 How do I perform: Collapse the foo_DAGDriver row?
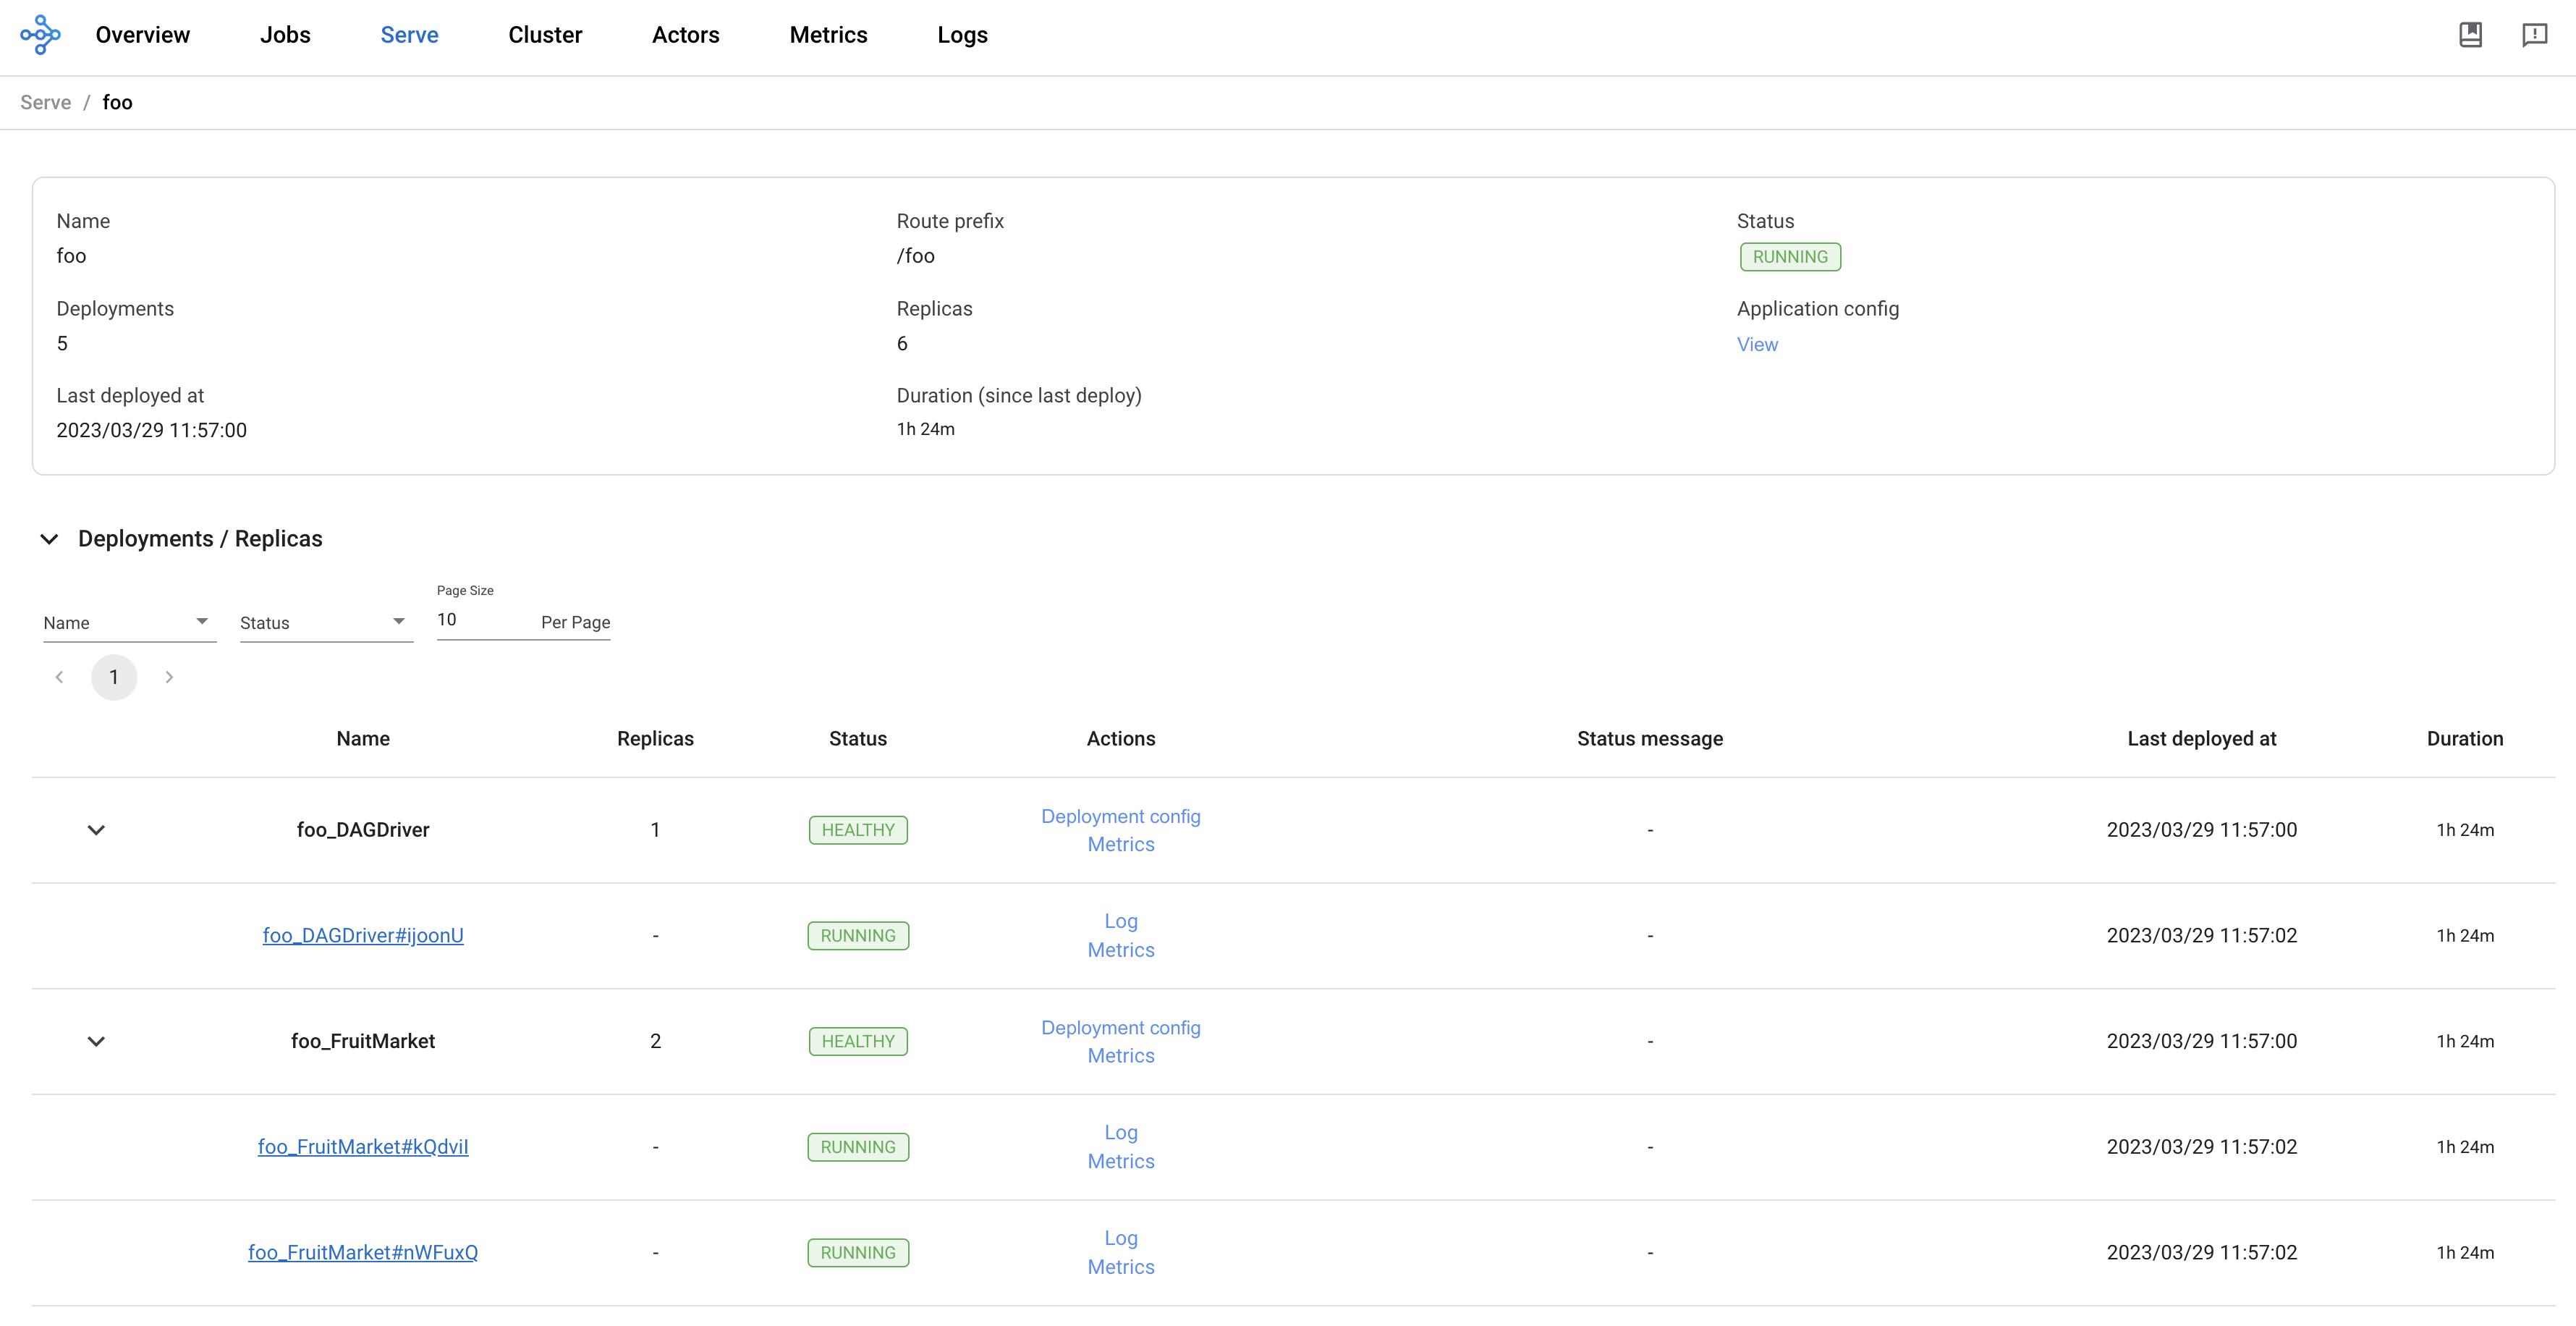[96, 830]
